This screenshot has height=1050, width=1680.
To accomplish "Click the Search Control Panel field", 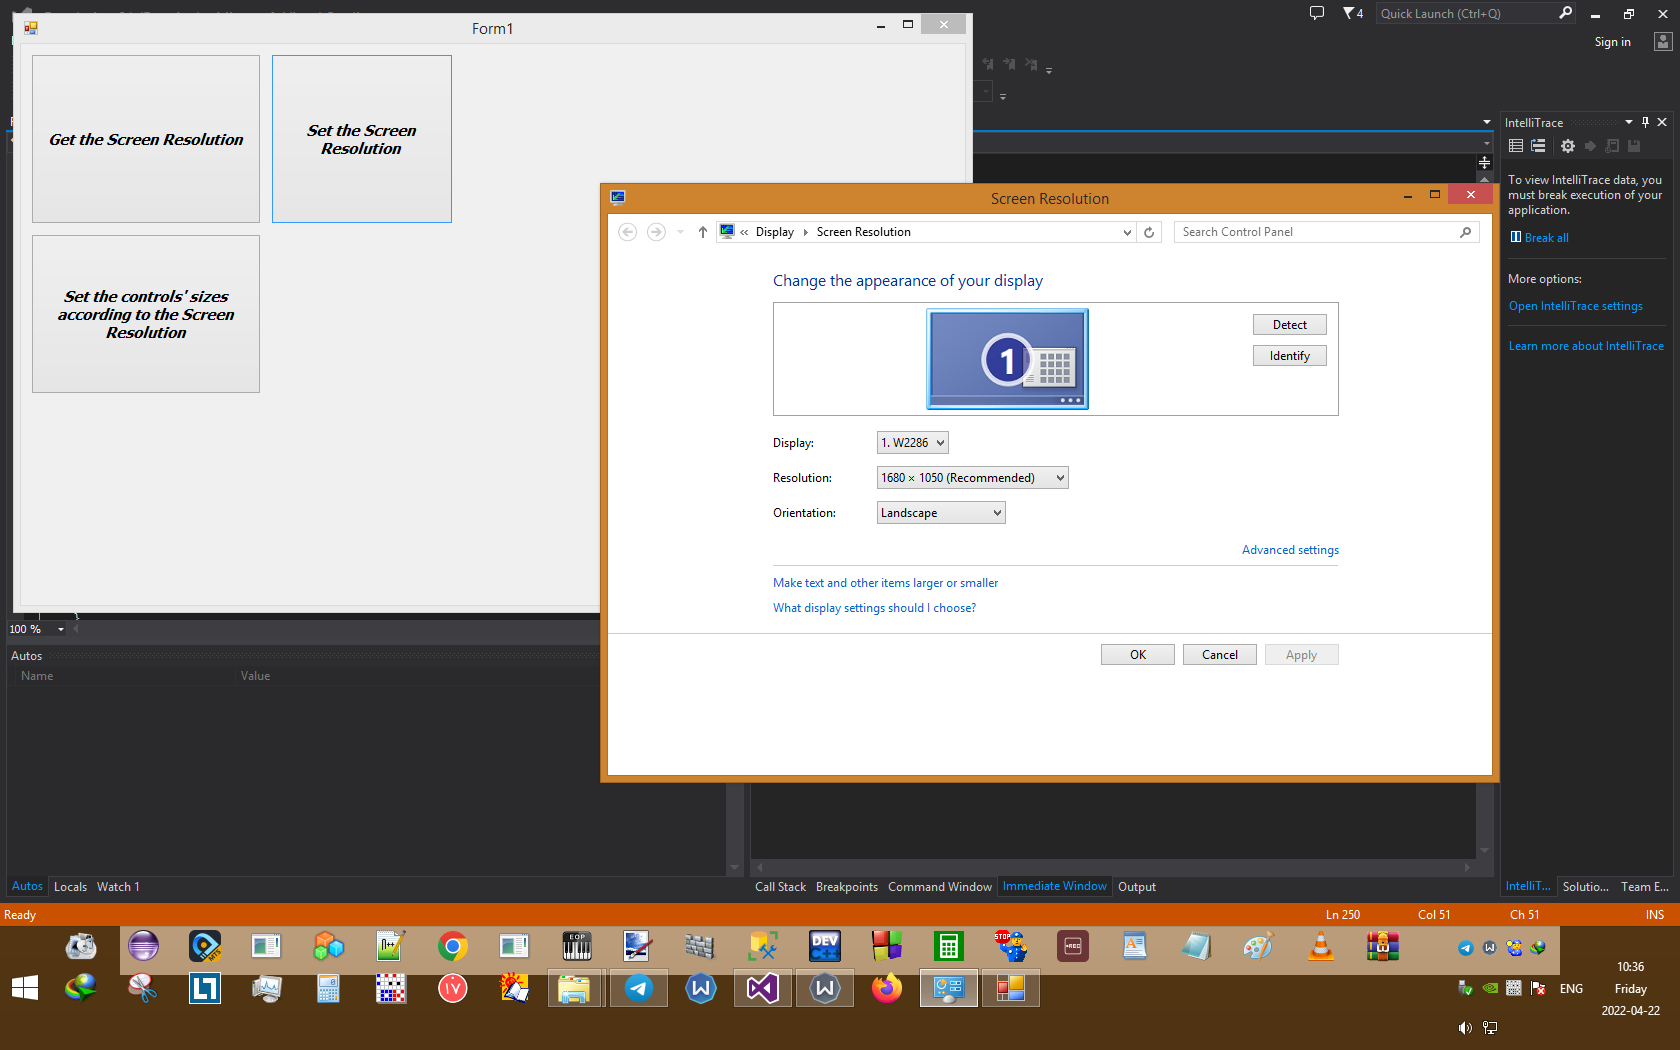I will [x=1326, y=232].
